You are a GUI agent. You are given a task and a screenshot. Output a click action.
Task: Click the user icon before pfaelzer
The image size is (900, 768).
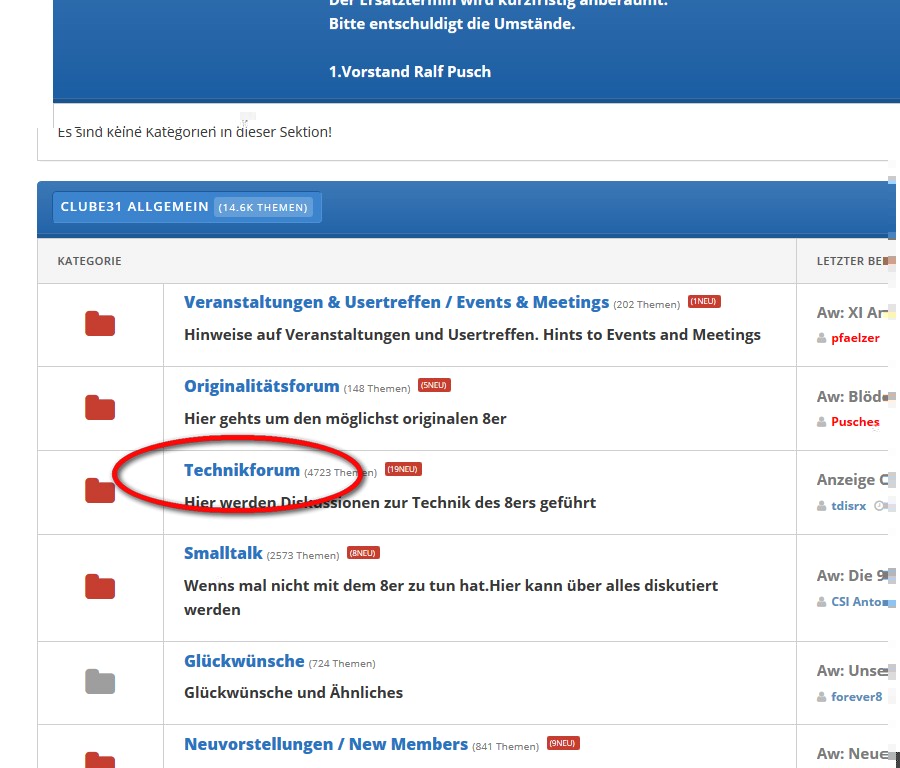click(822, 338)
